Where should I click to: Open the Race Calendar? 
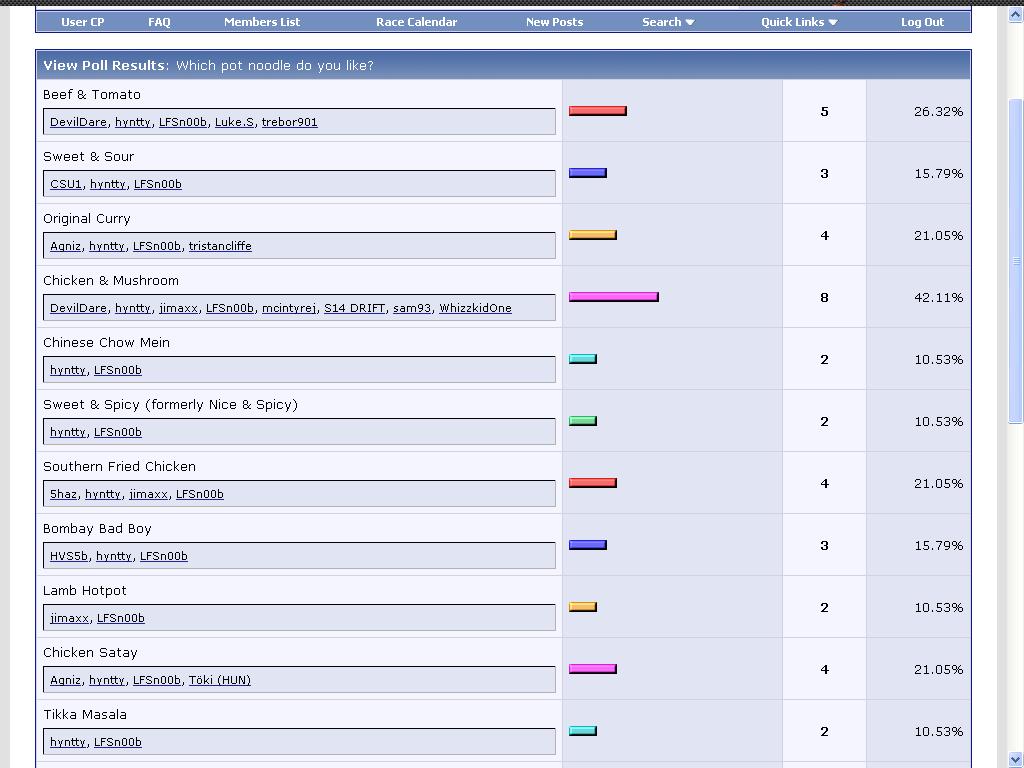pos(416,22)
